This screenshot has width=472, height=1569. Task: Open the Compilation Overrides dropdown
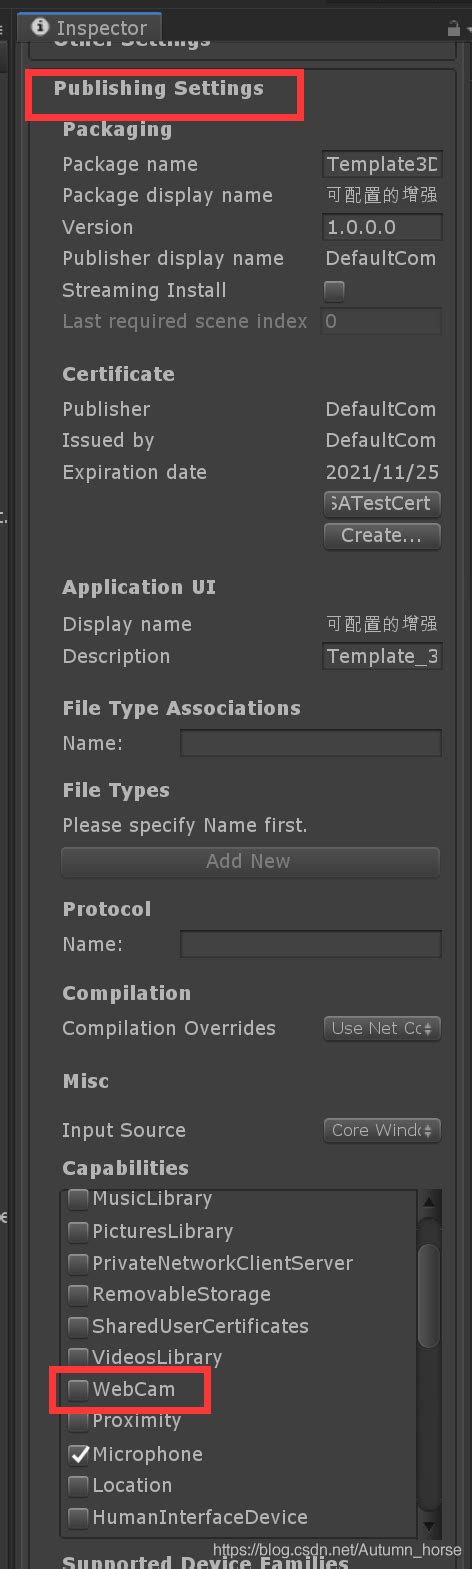tap(382, 1028)
